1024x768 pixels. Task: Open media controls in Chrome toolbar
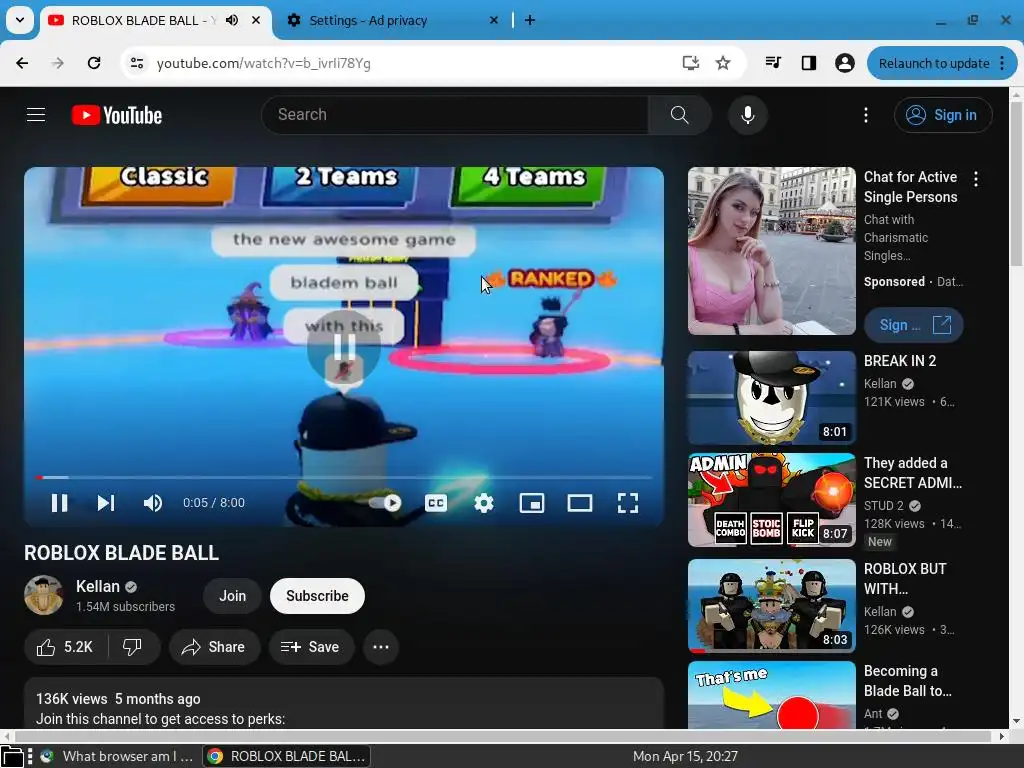point(773,63)
